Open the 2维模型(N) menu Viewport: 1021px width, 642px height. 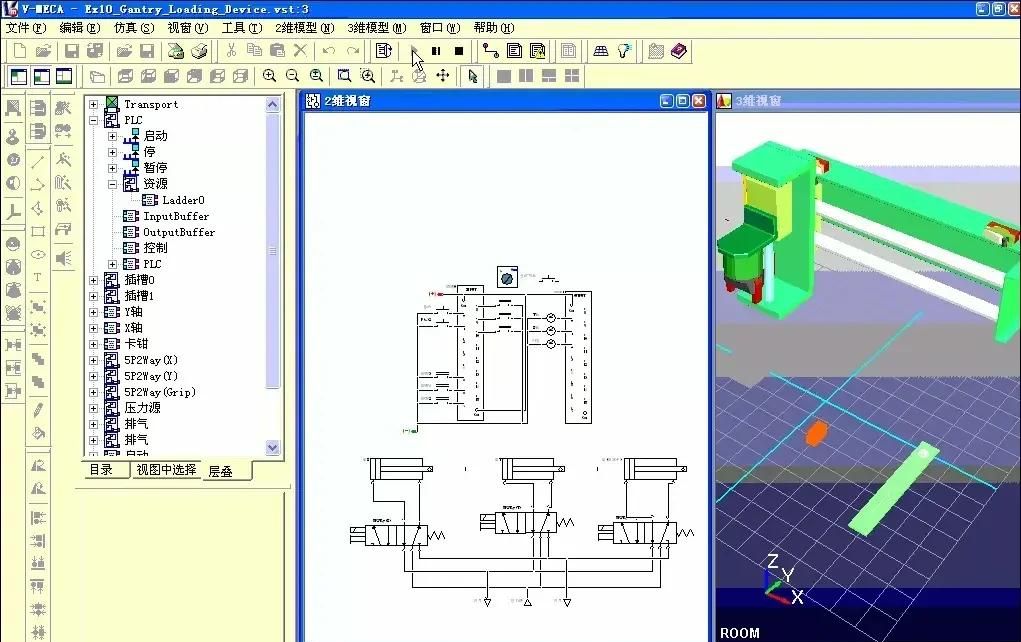[x=304, y=28]
